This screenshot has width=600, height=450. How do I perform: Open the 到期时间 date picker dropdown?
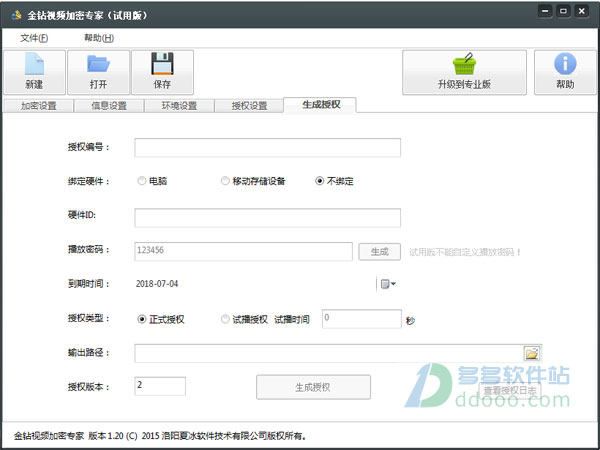click(388, 284)
